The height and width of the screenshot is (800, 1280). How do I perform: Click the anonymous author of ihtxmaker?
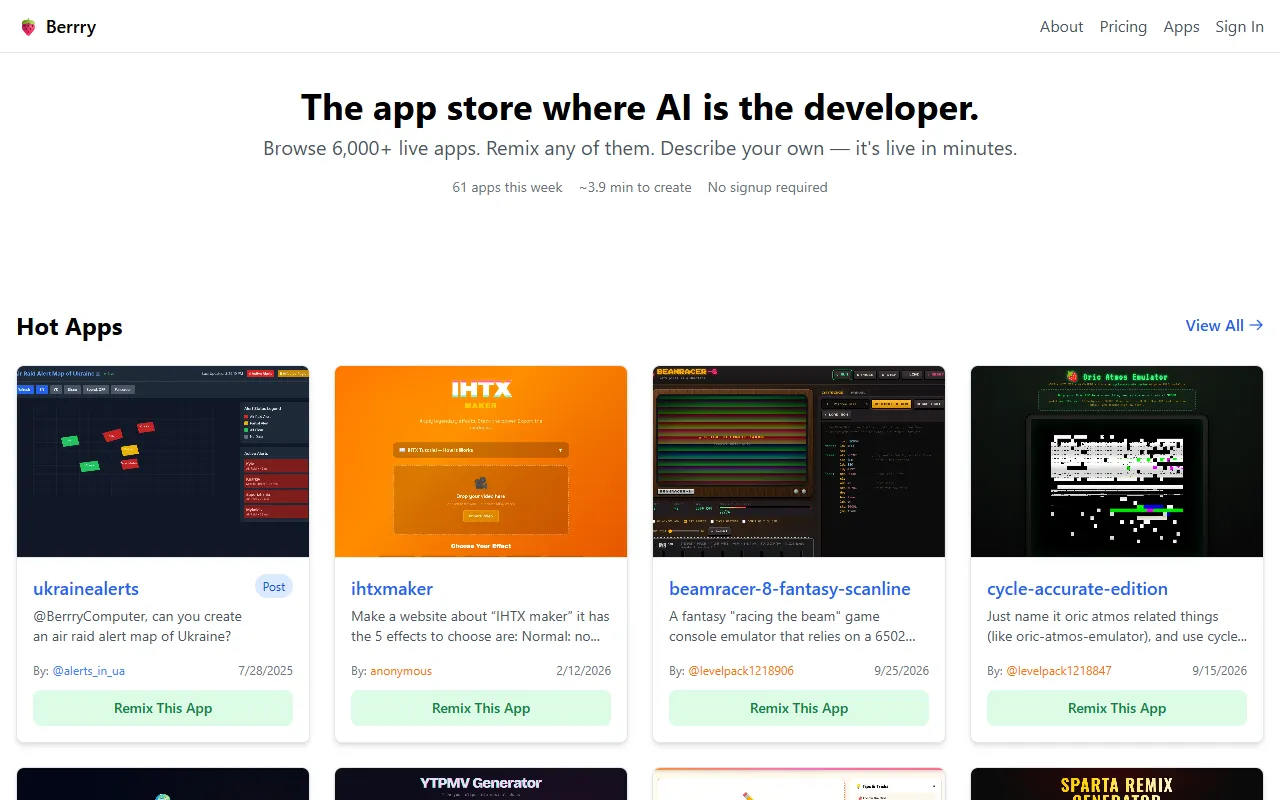click(x=401, y=671)
